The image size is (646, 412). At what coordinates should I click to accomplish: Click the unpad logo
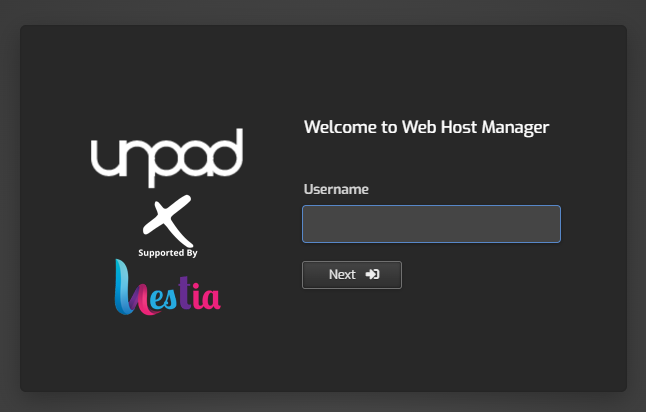coord(167,158)
